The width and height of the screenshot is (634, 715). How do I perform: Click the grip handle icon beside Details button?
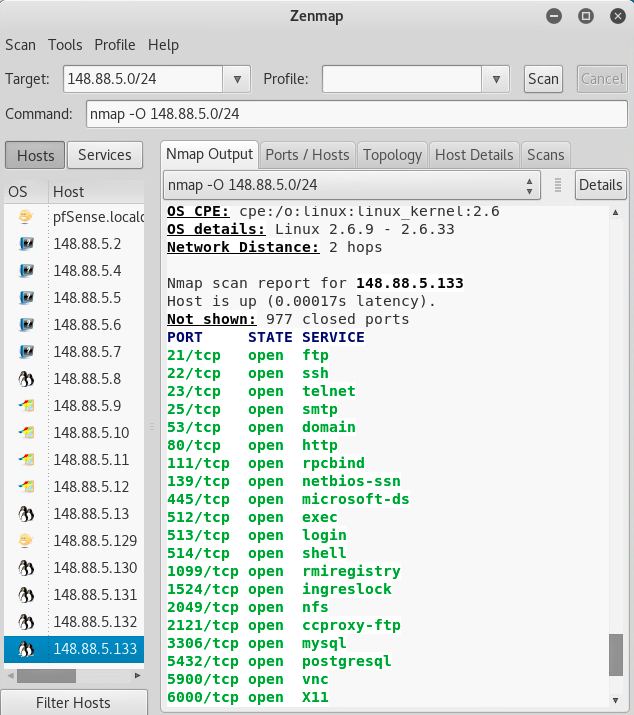pos(557,185)
